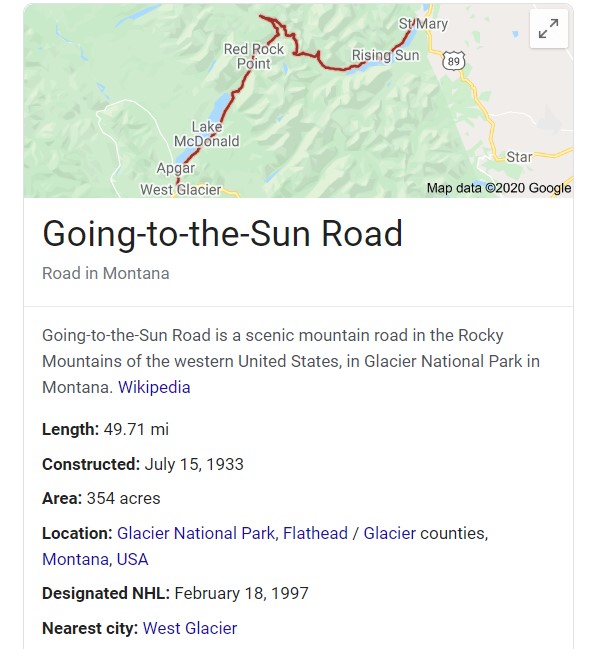The image size is (595, 649).
Task: Click Red Rock Point on the map
Action: (x=254, y=56)
